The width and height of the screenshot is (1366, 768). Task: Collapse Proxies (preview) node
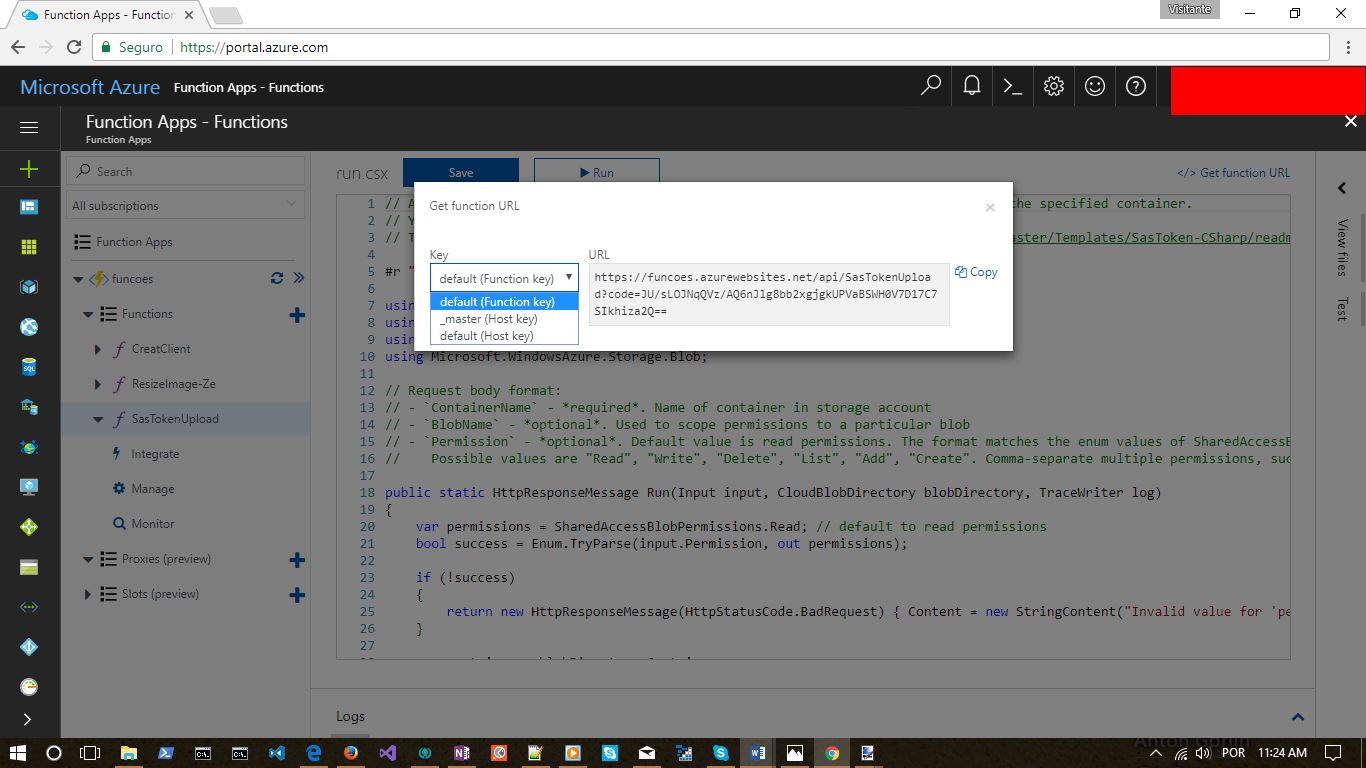click(88, 559)
